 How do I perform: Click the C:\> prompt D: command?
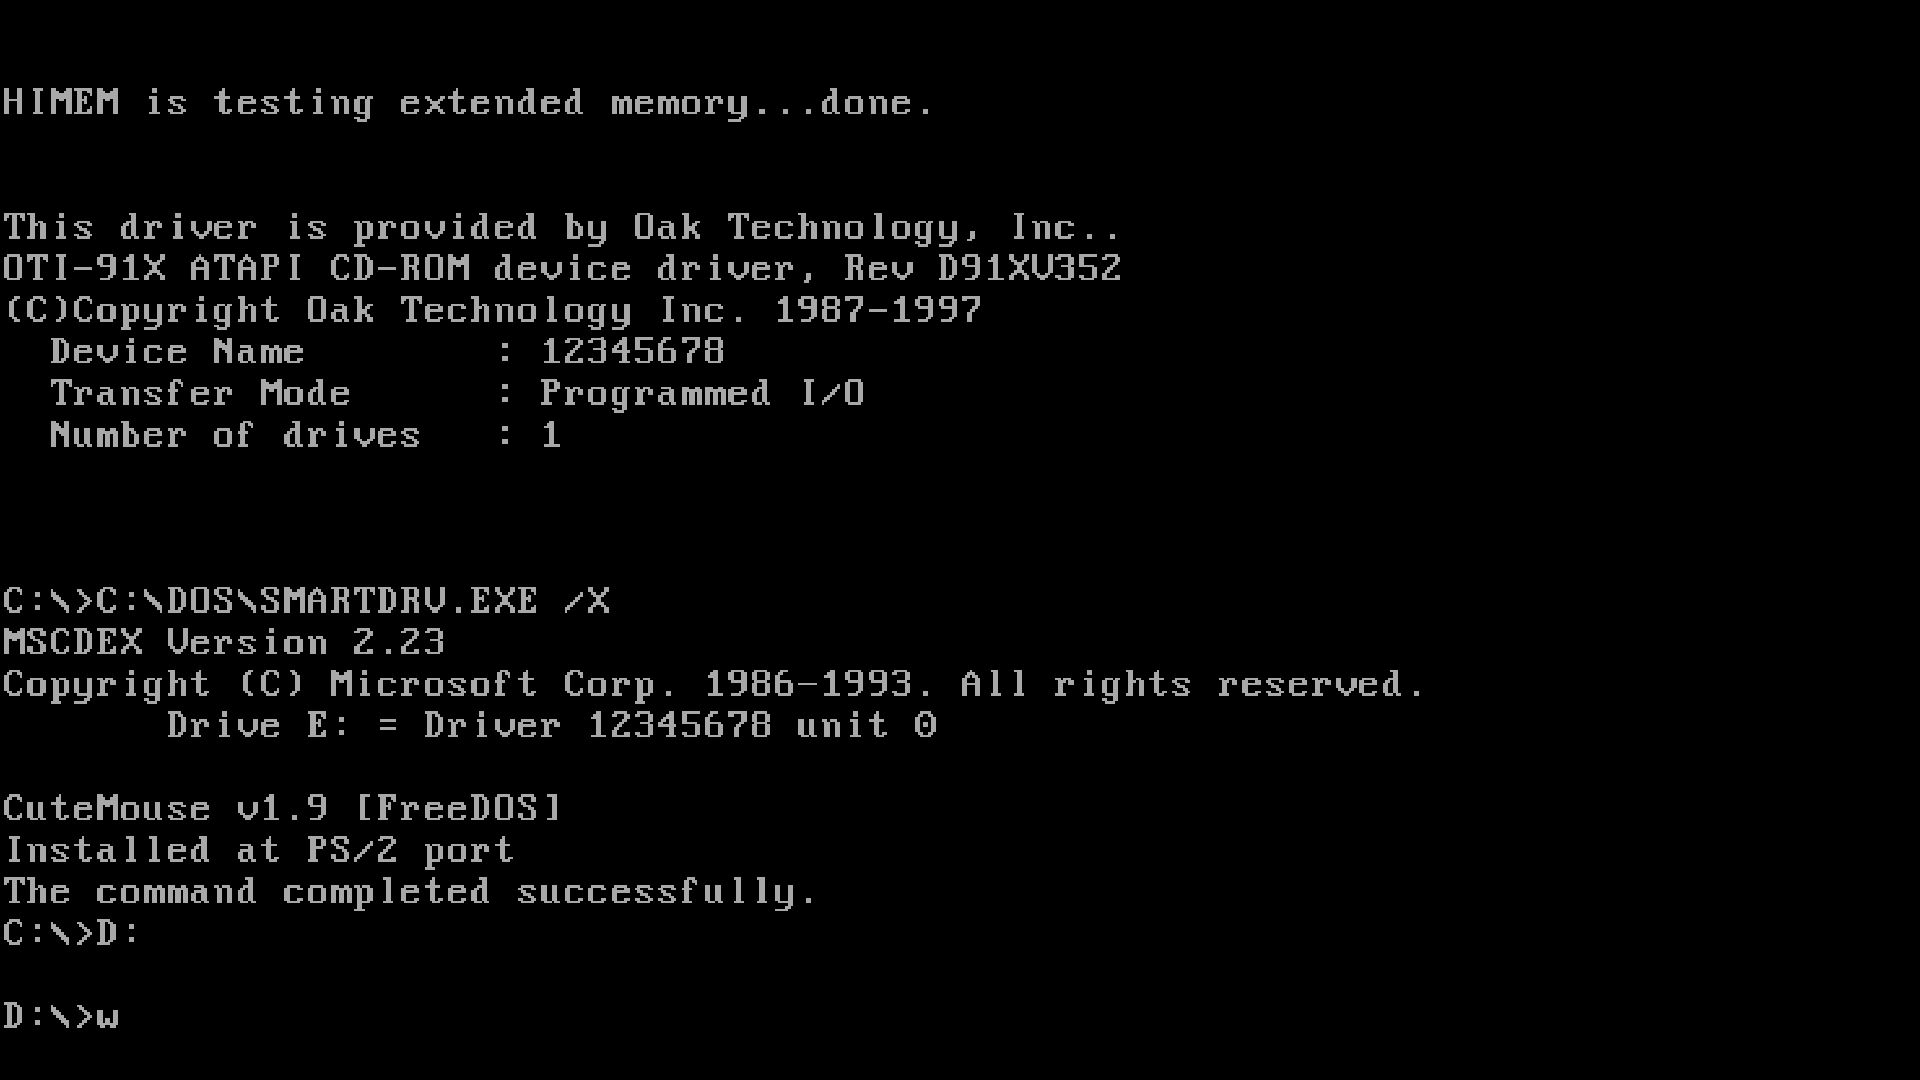(73, 932)
